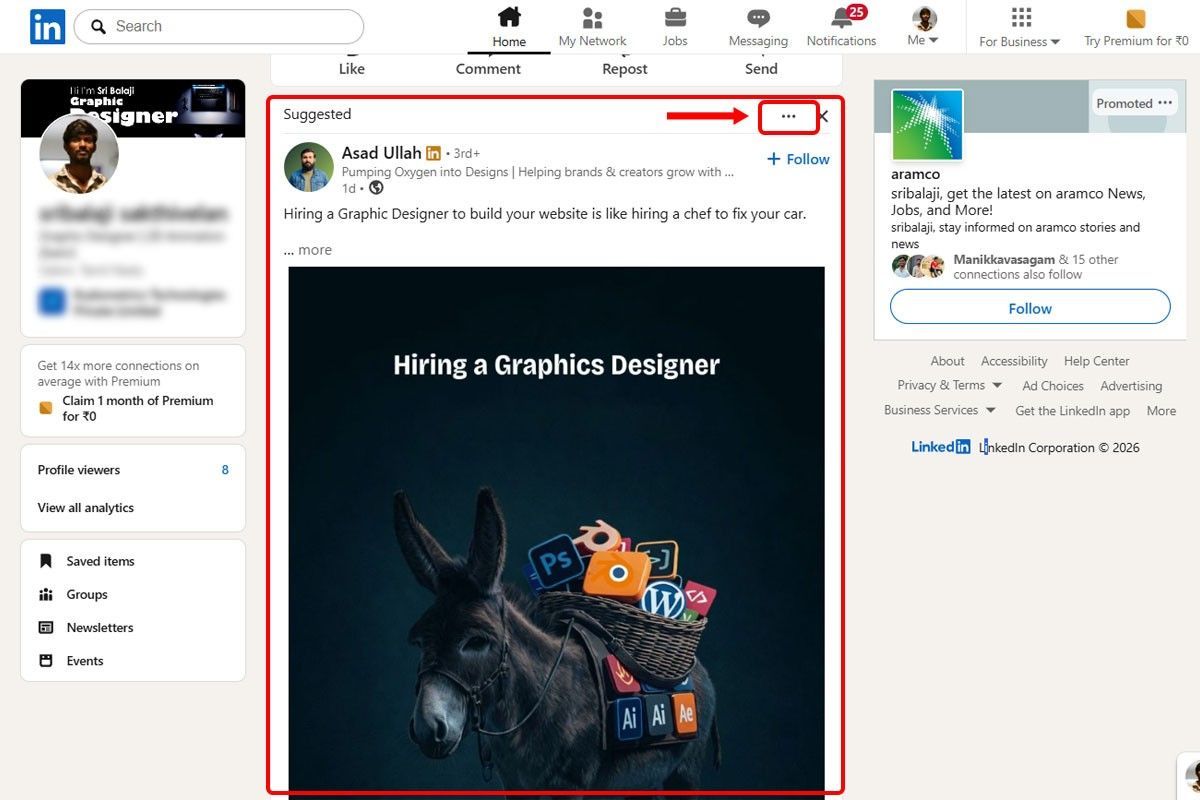Screen dimensions: 1200x800
Task: Open the About footer link
Action: point(947,361)
